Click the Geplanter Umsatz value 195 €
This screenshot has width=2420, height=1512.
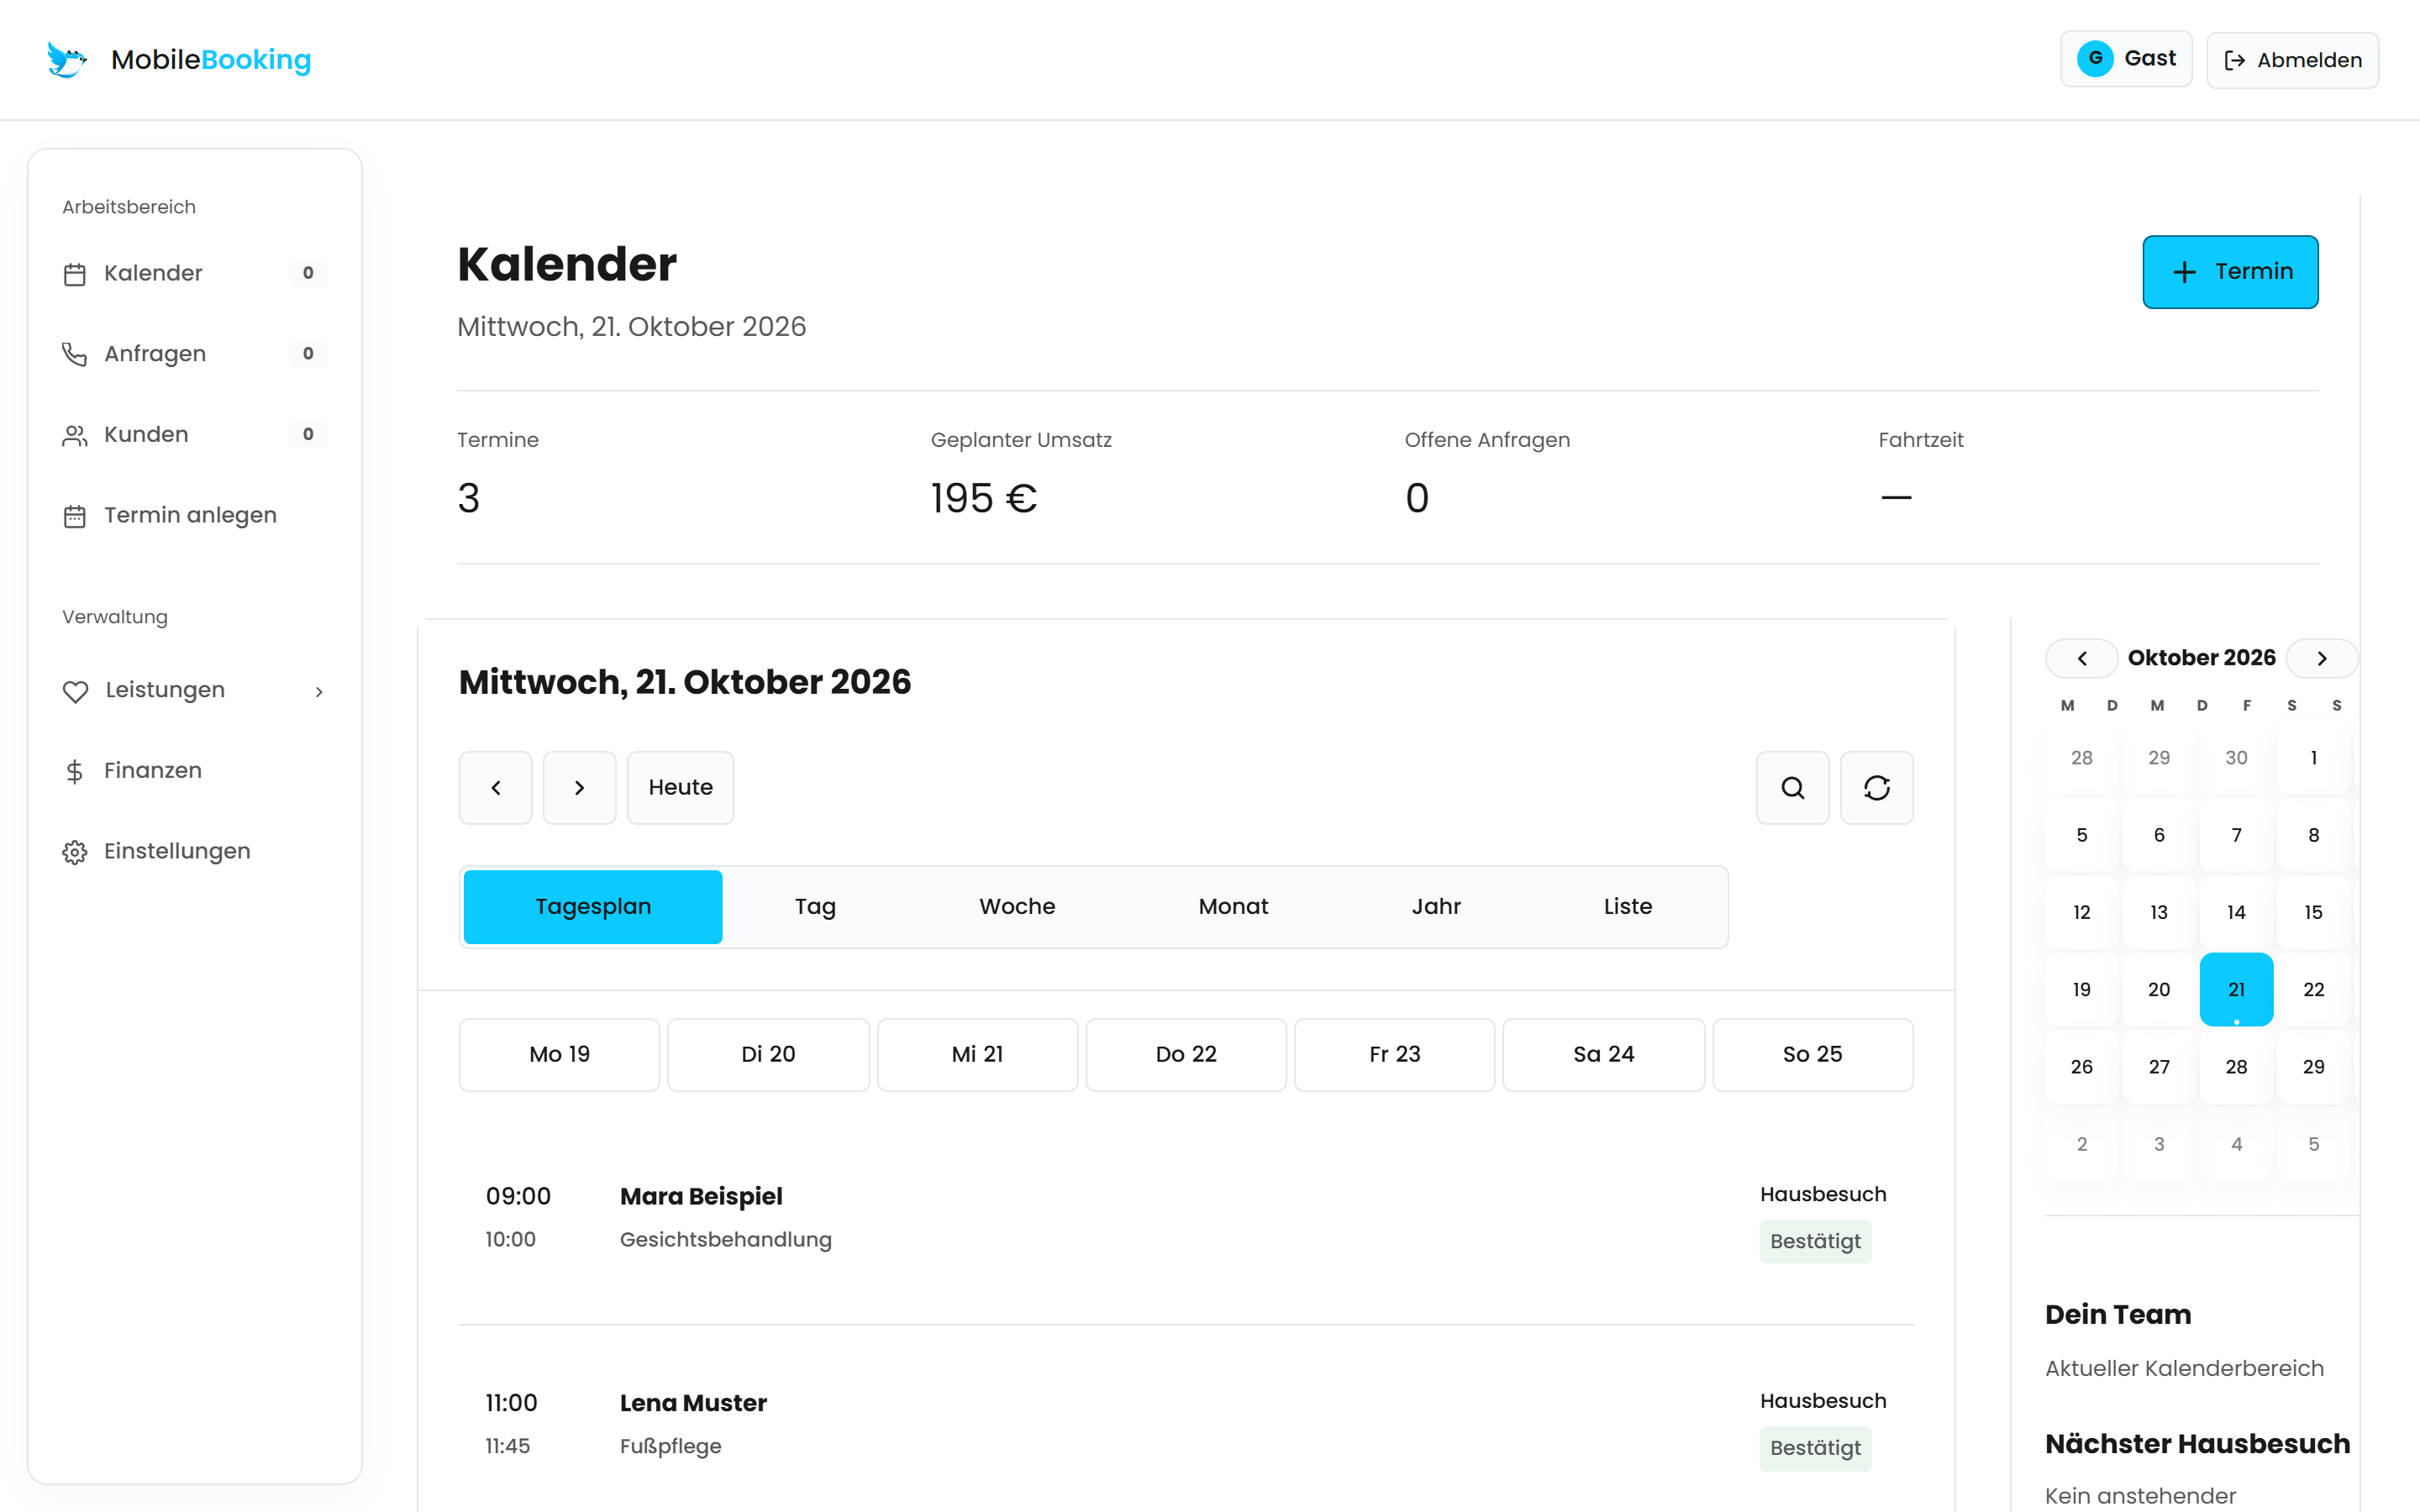coord(984,498)
